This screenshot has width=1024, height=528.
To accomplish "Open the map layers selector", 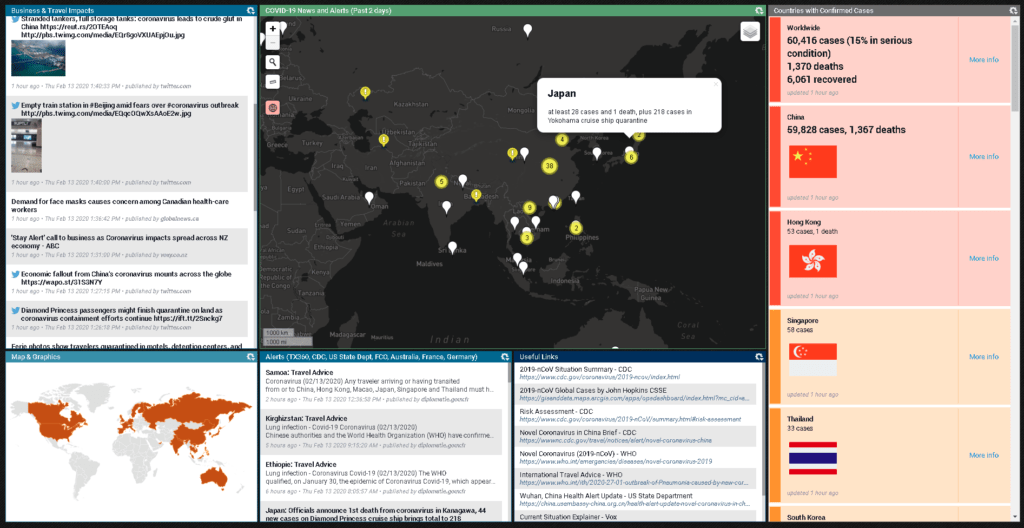I will click(750, 32).
